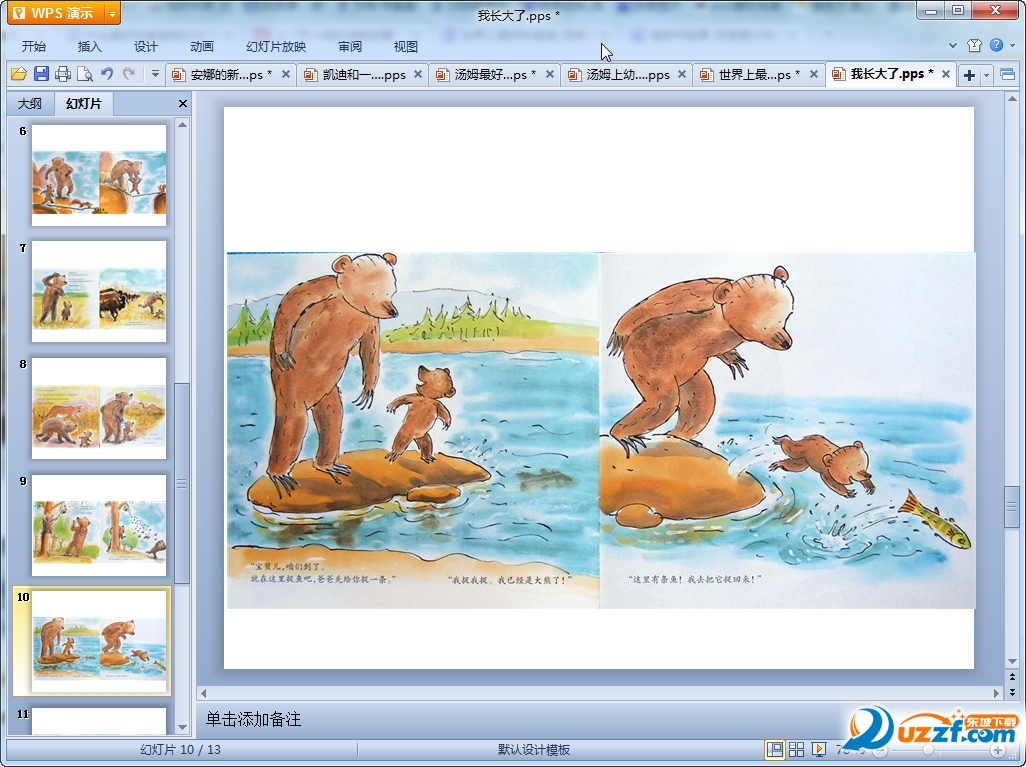Screen dimensions: 1026x767
Task: Select slide 7 thumbnail
Action: [x=99, y=292]
